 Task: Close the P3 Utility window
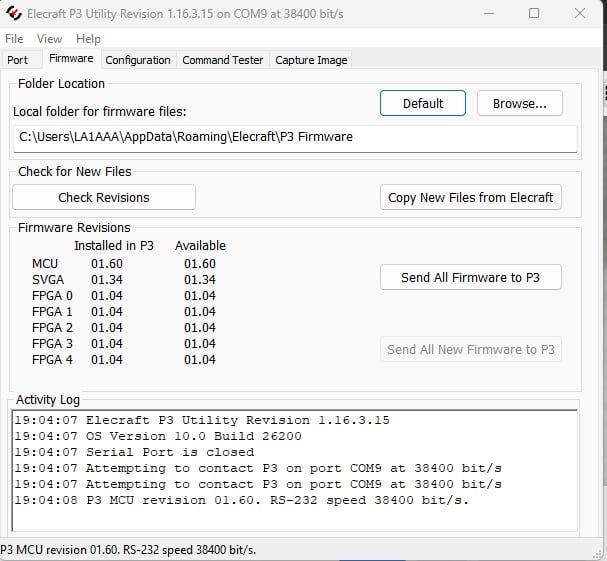pyautogui.click(x=580, y=14)
